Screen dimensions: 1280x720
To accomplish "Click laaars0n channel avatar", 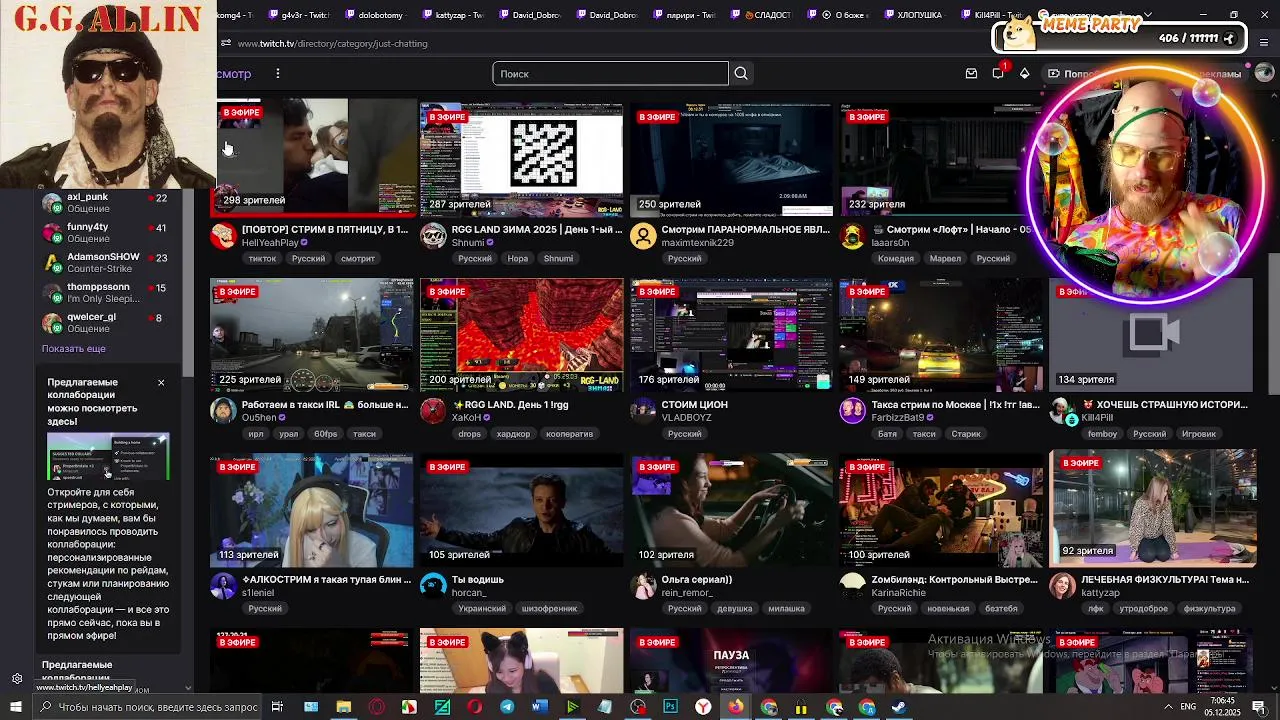I will pos(853,236).
